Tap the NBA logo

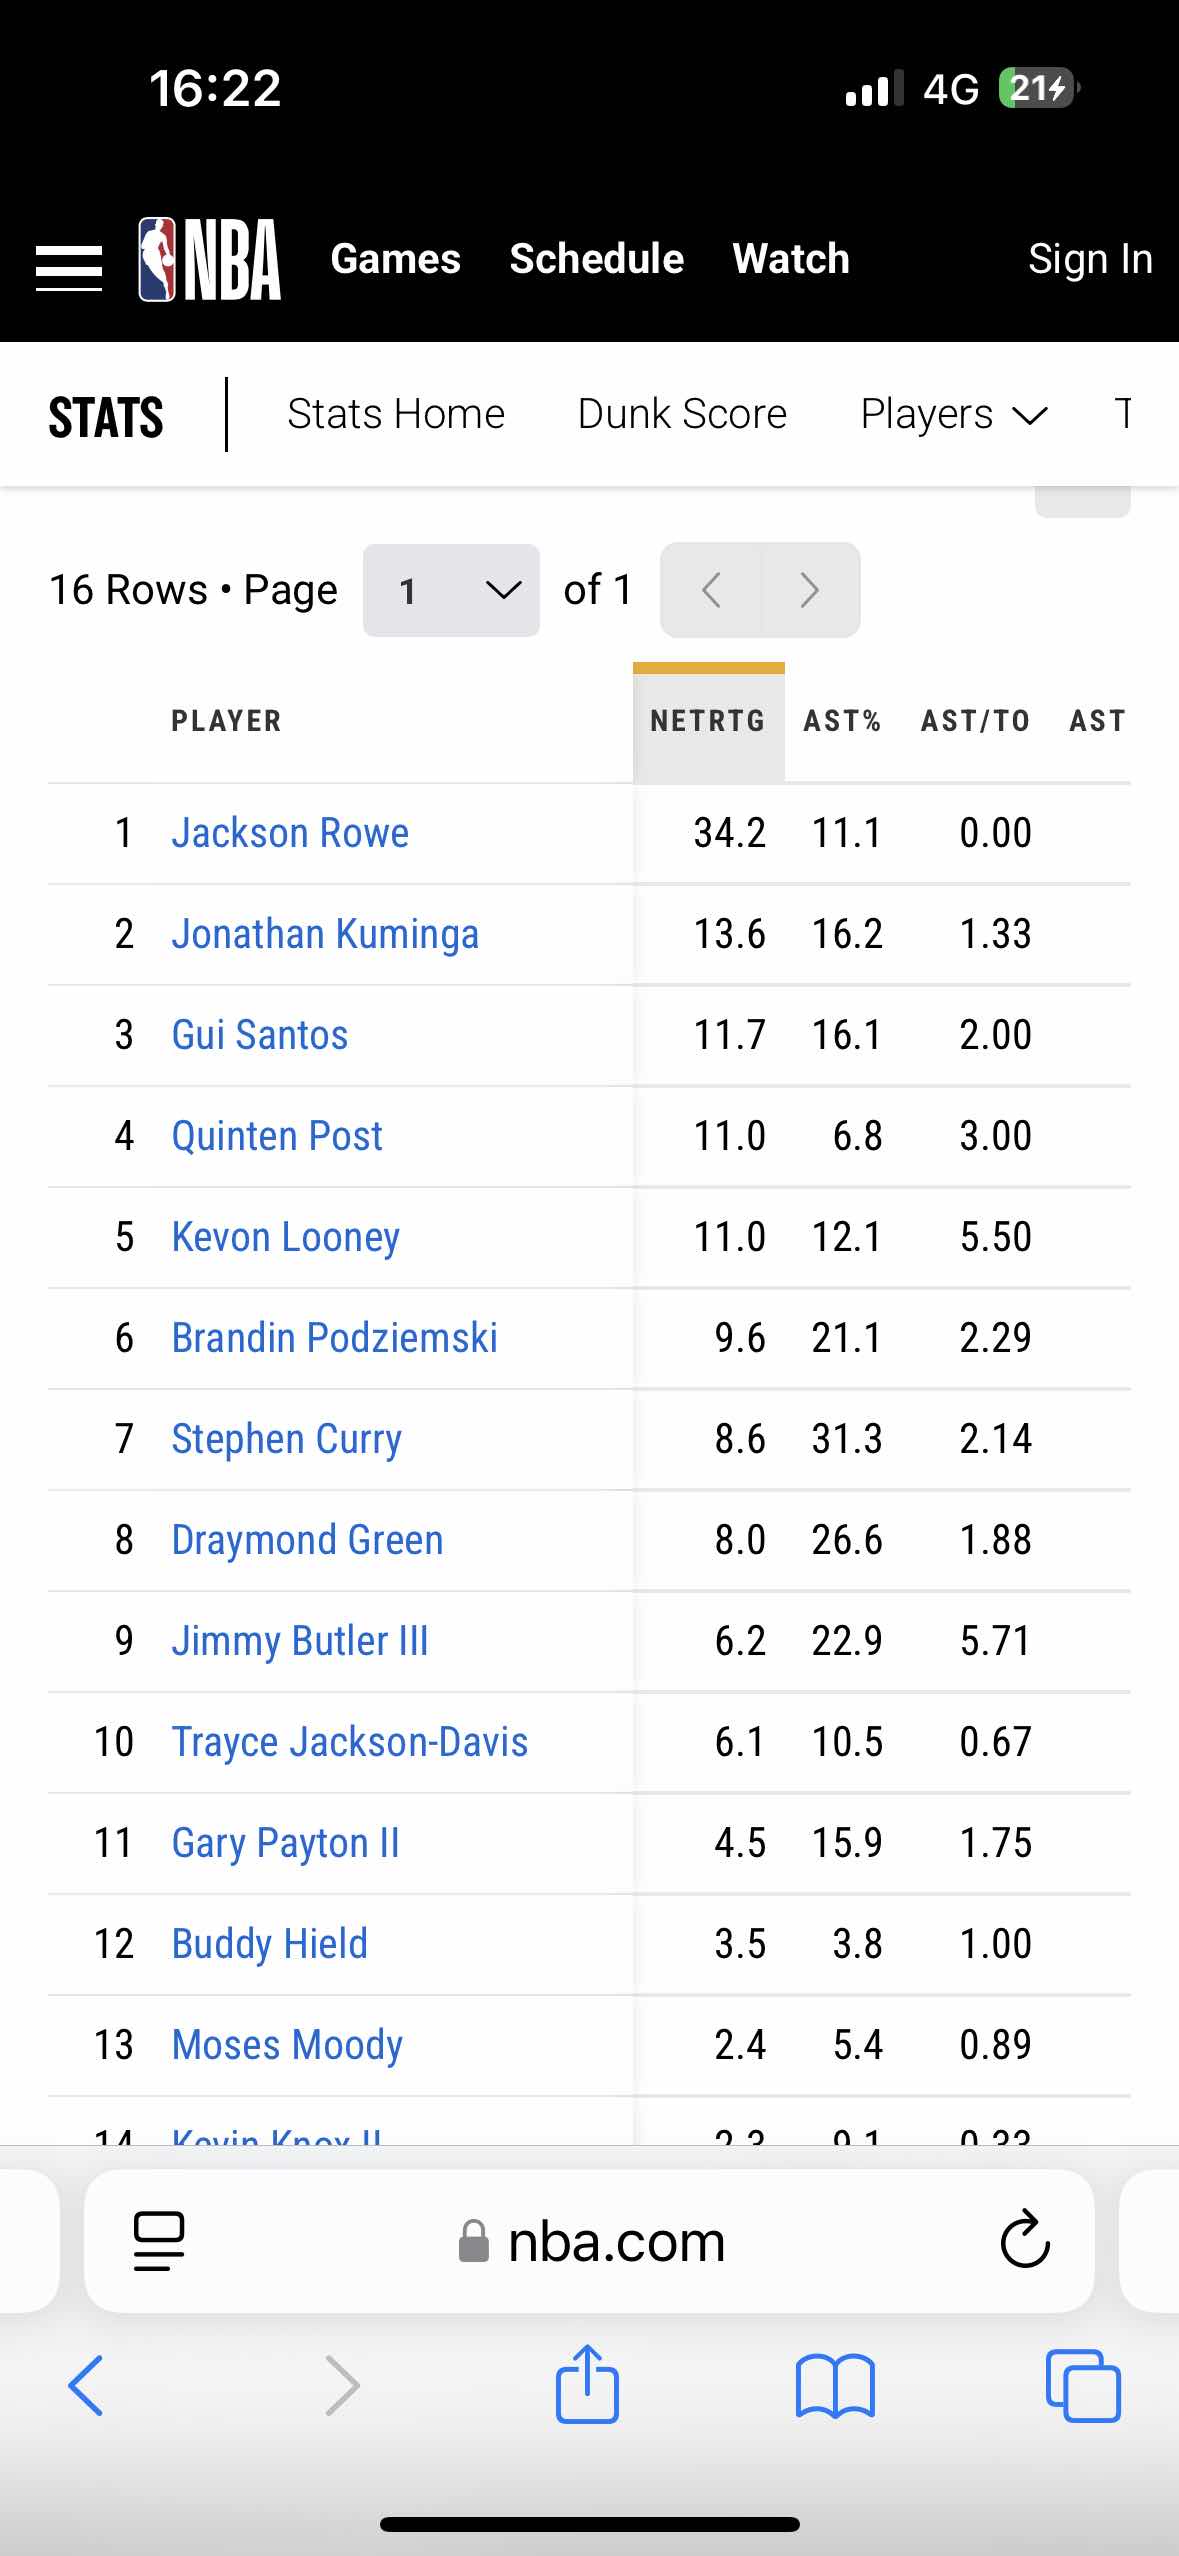(x=210, y=259)
